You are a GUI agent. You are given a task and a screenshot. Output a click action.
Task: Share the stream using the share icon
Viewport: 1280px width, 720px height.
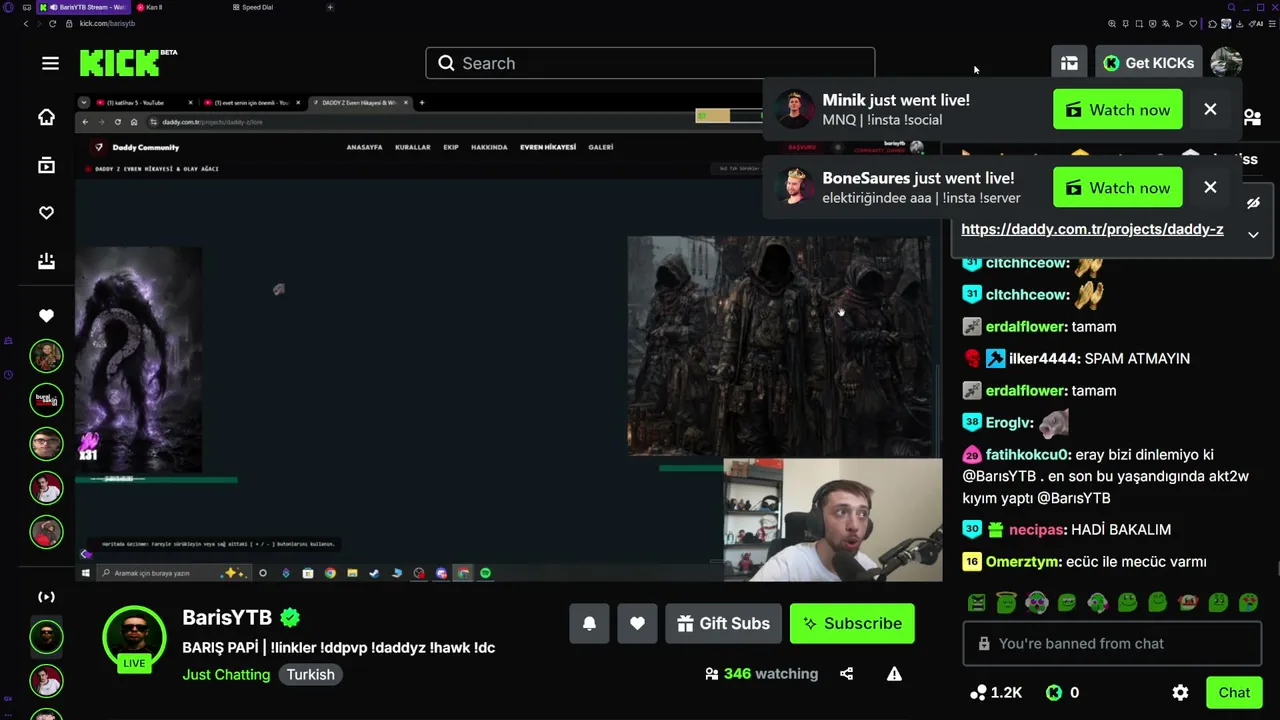click(x=847, y=674)
